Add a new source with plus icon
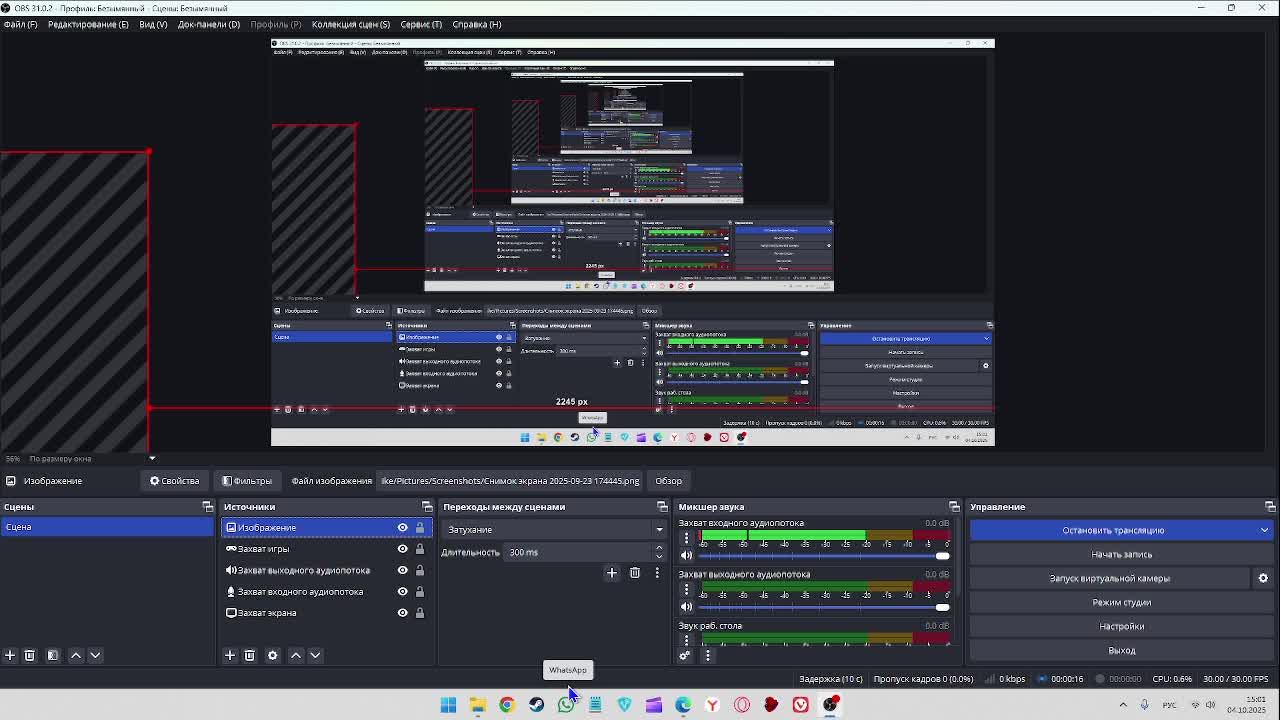Image resolution: width=1280 pixels, height=720 pixels. 230,655
